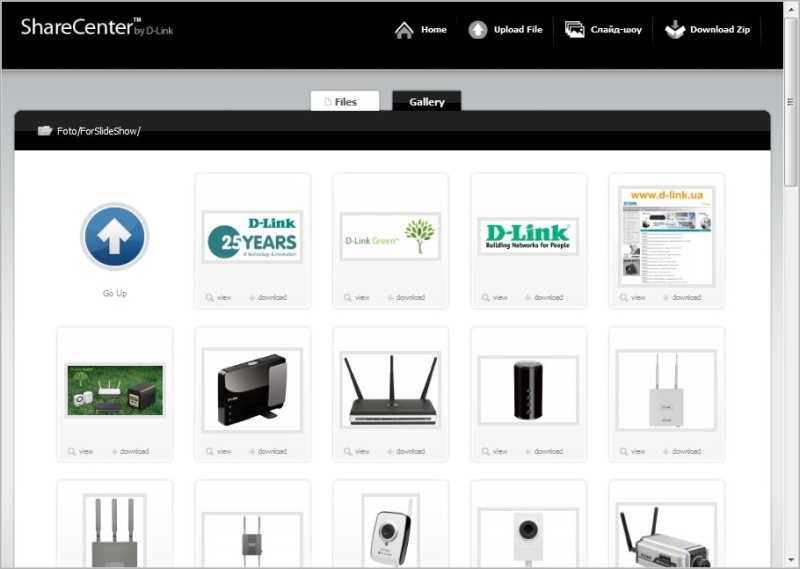Click view text under D-Link 25 Years image
The width and height of the screenshot is (800, 569).
[x=224, y=298]
